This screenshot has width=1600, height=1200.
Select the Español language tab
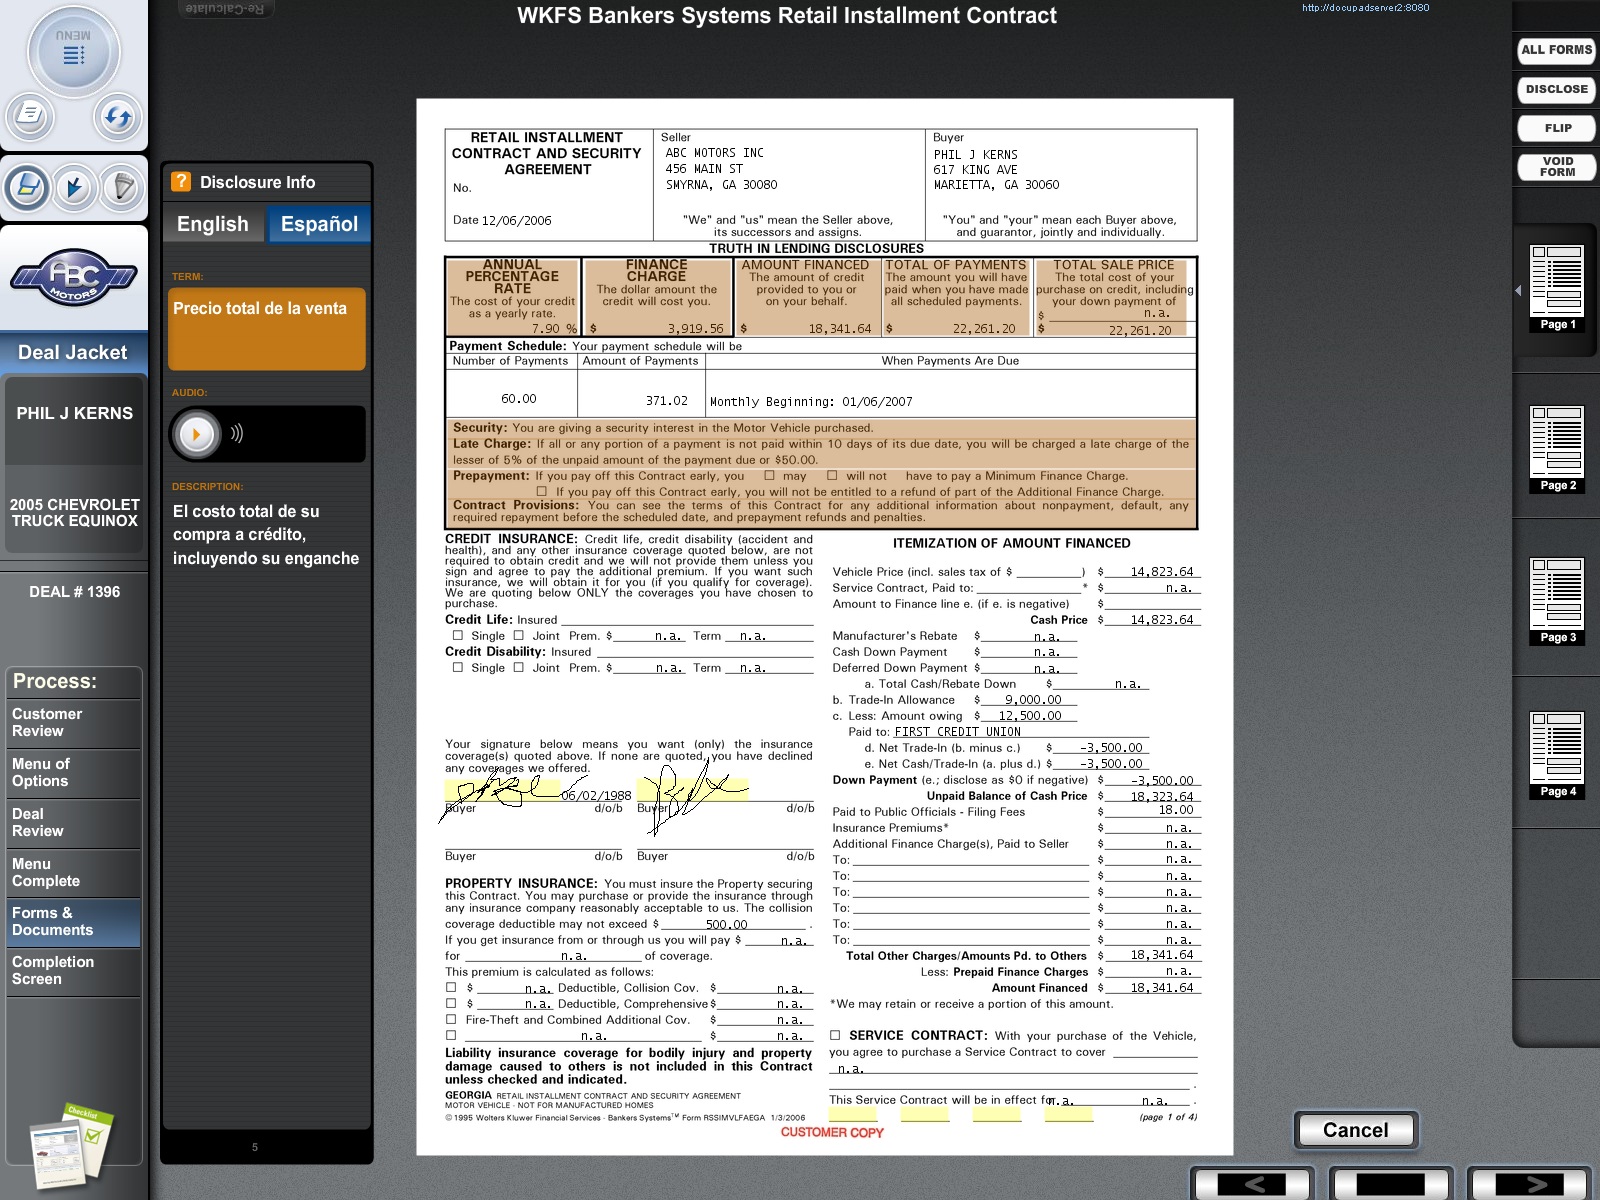(x=319, y=224)
